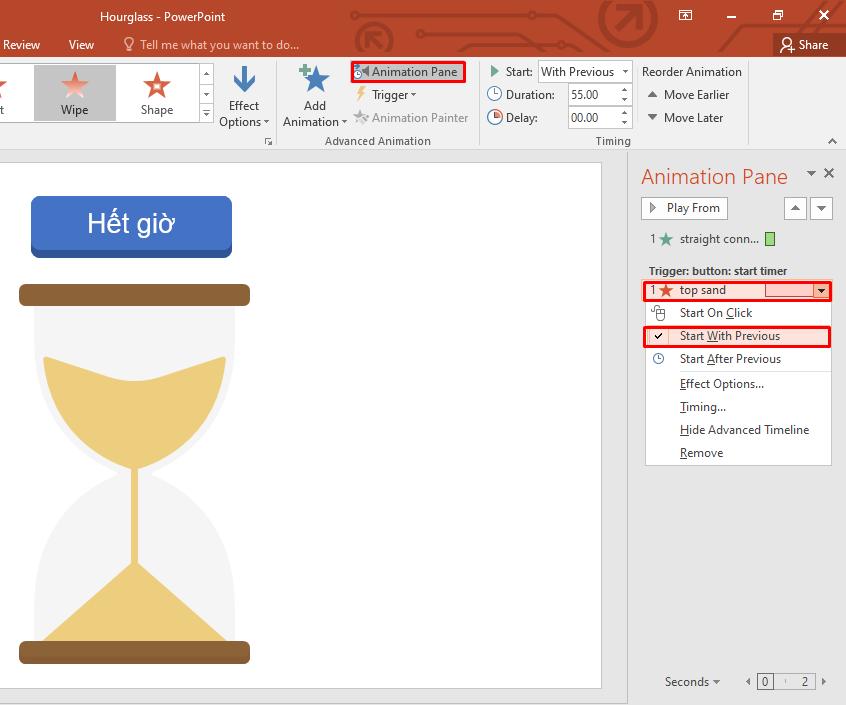This screenshot has width=846, height=705.
Task: Click Remove in the context menu
Action: pos(701,453)
